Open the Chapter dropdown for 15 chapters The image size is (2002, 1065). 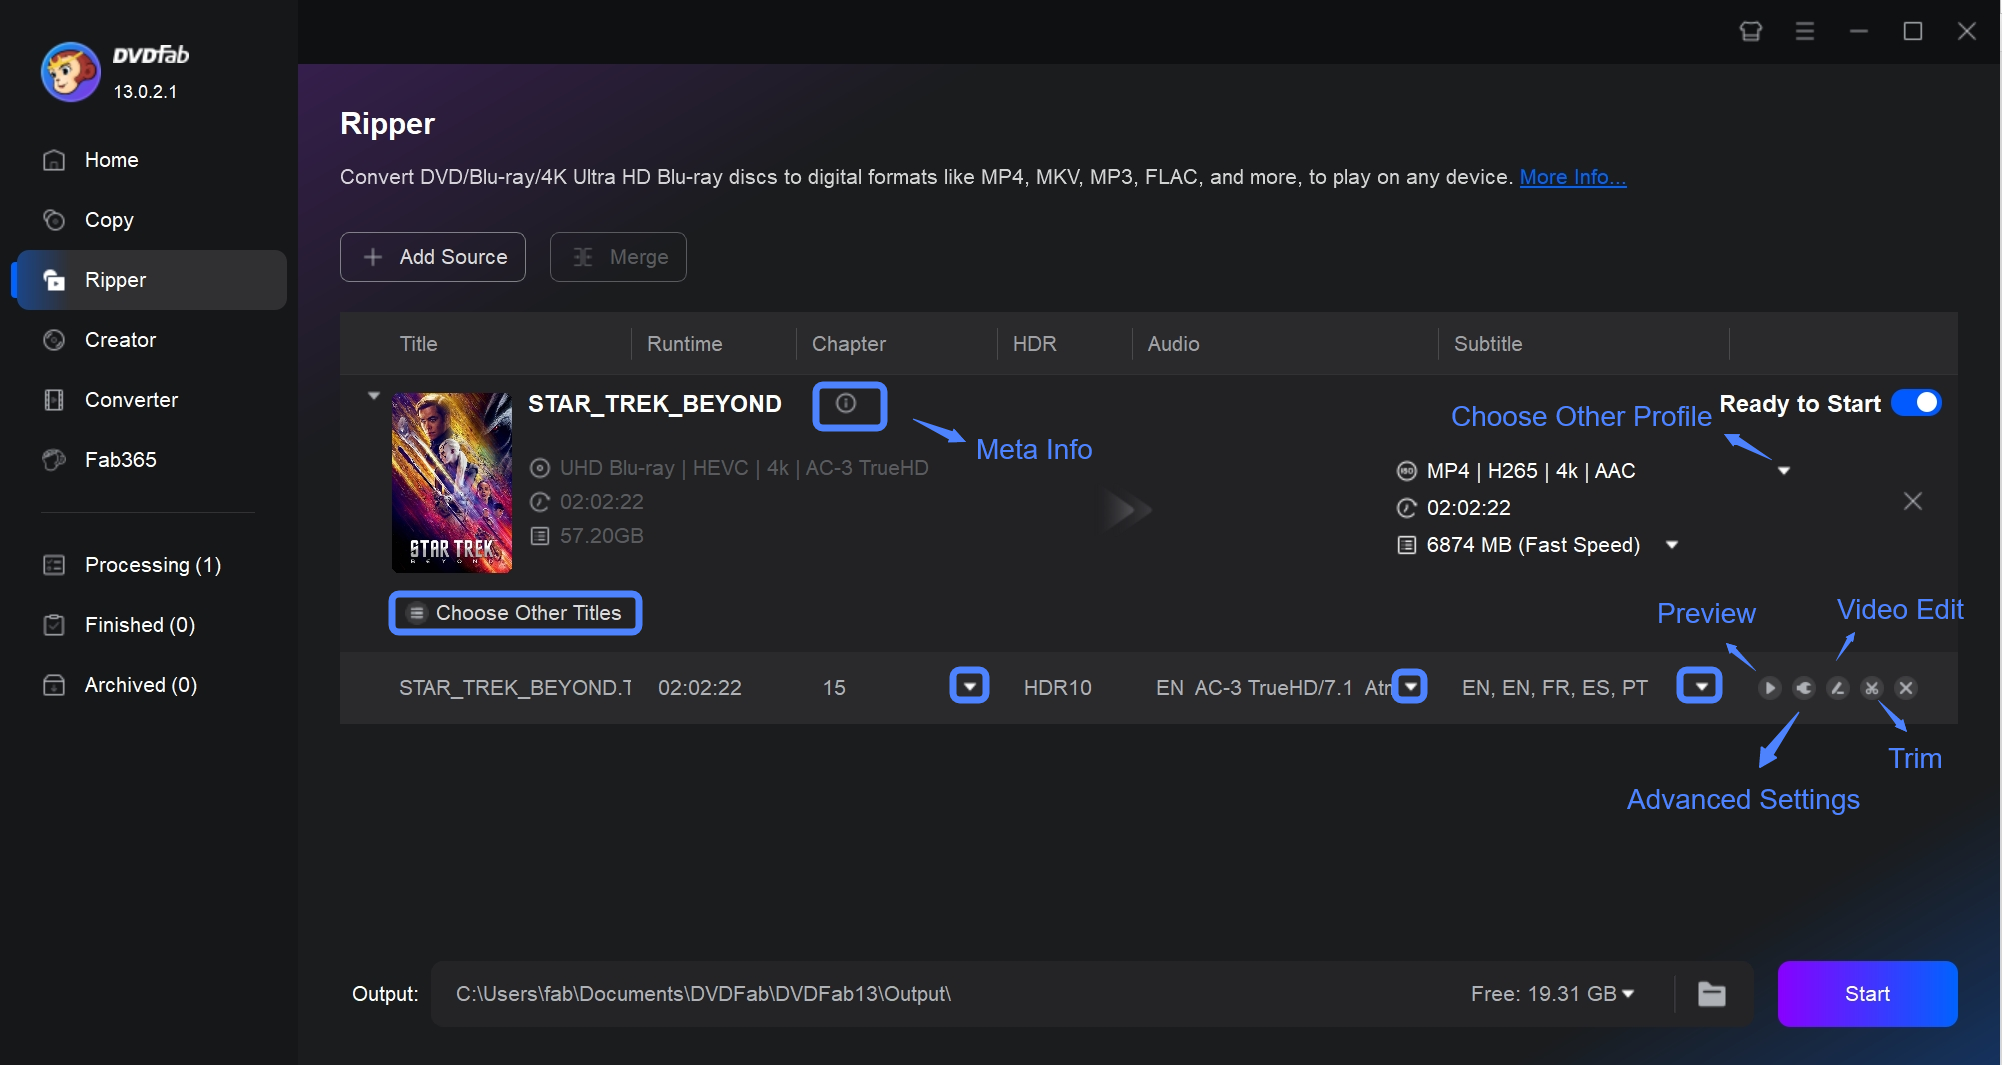click(969, 687)
